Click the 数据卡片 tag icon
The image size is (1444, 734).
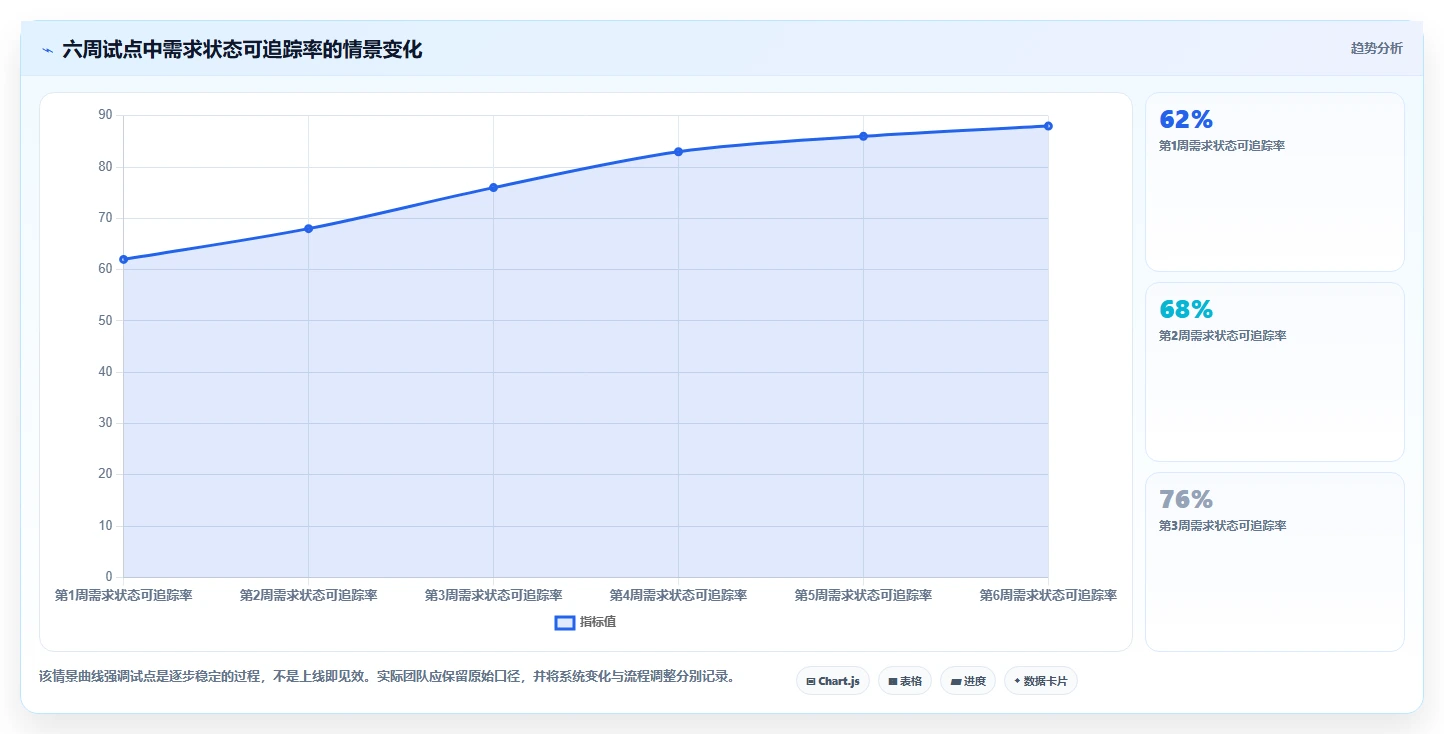click(1017, 681)
